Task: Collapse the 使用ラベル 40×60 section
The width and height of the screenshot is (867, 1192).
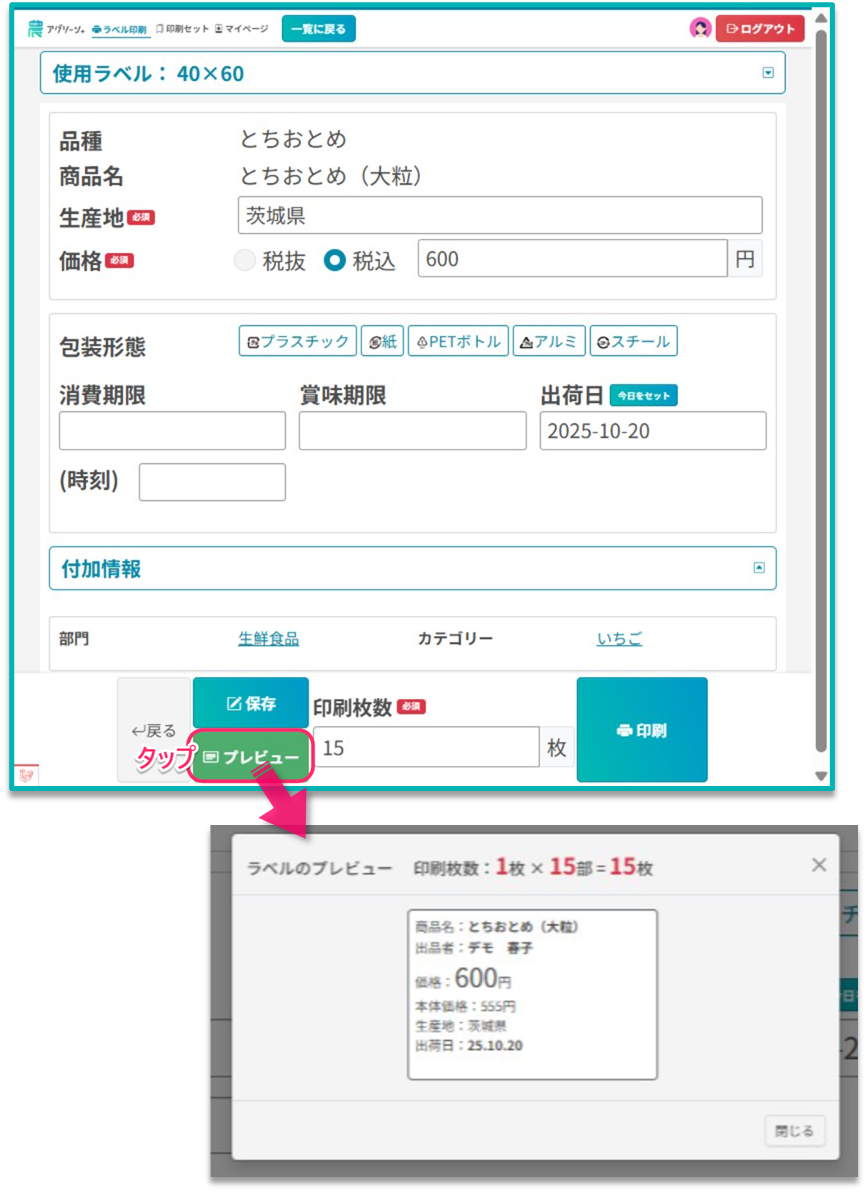Action: coord(768,73)
